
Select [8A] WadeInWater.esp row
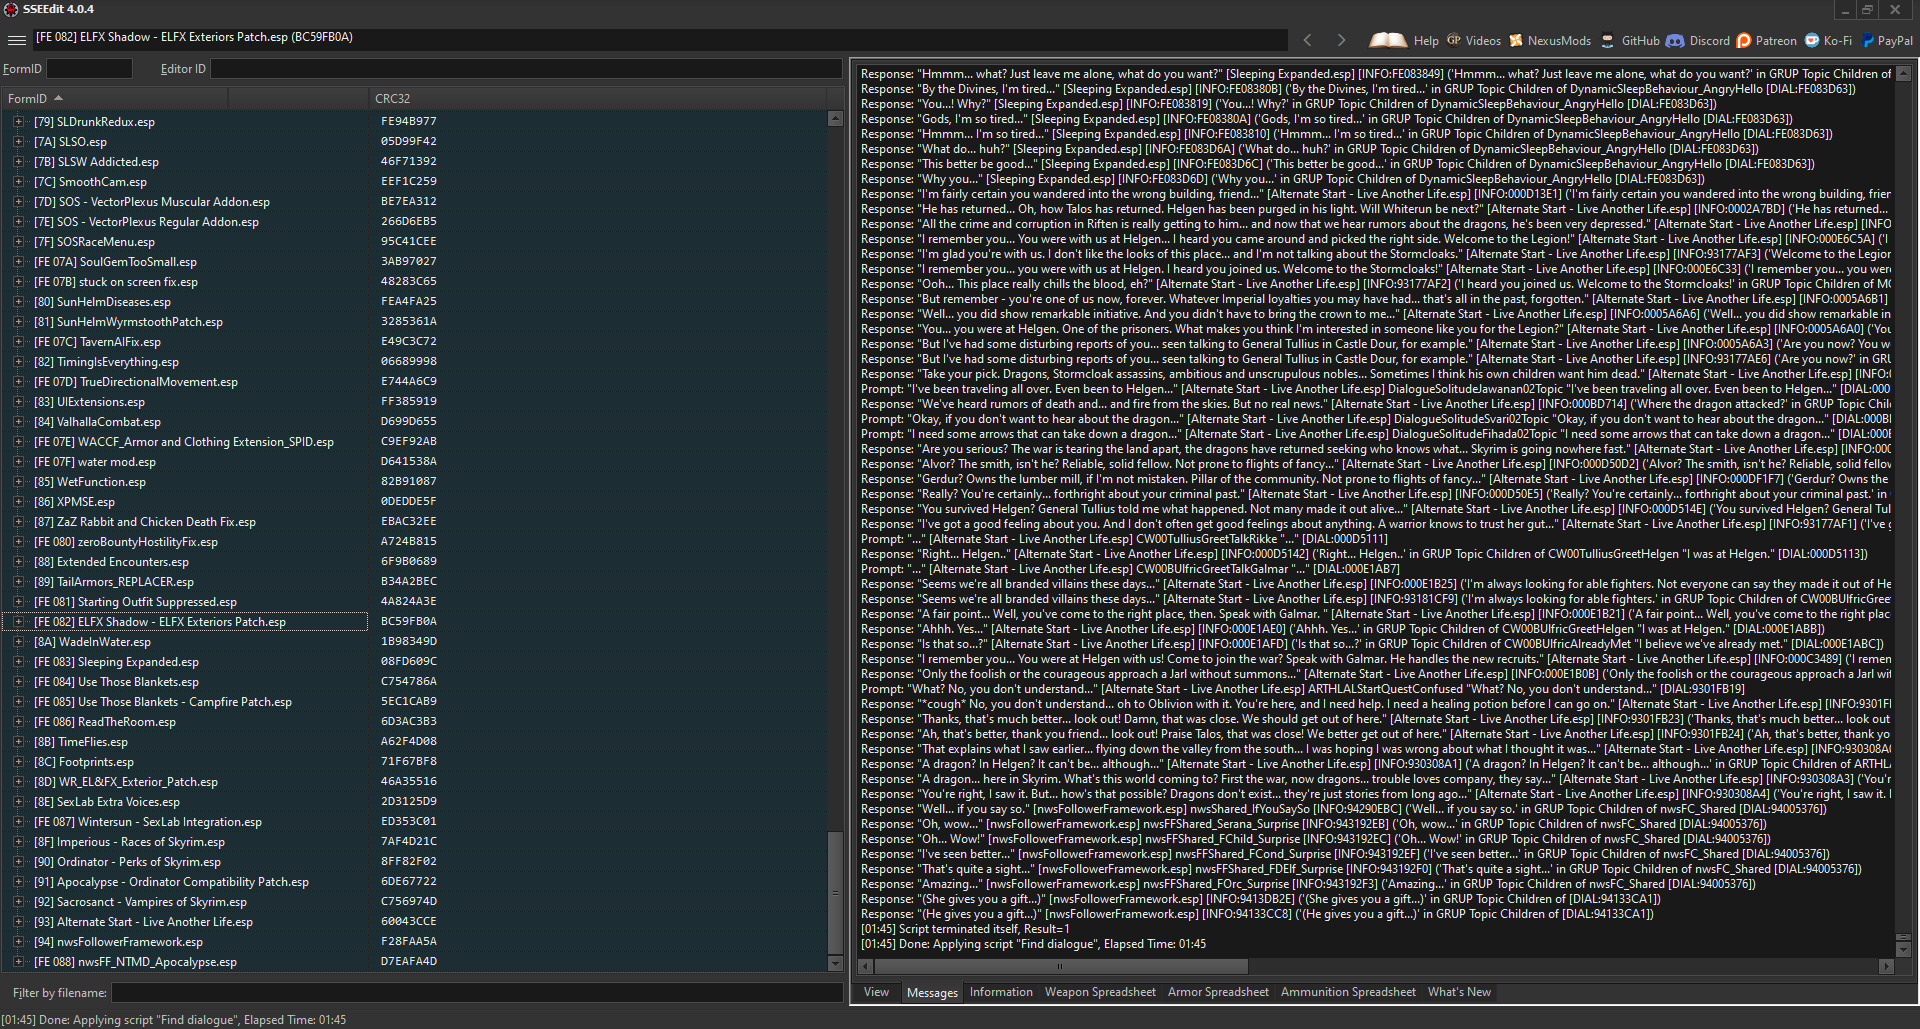[414, 642]
